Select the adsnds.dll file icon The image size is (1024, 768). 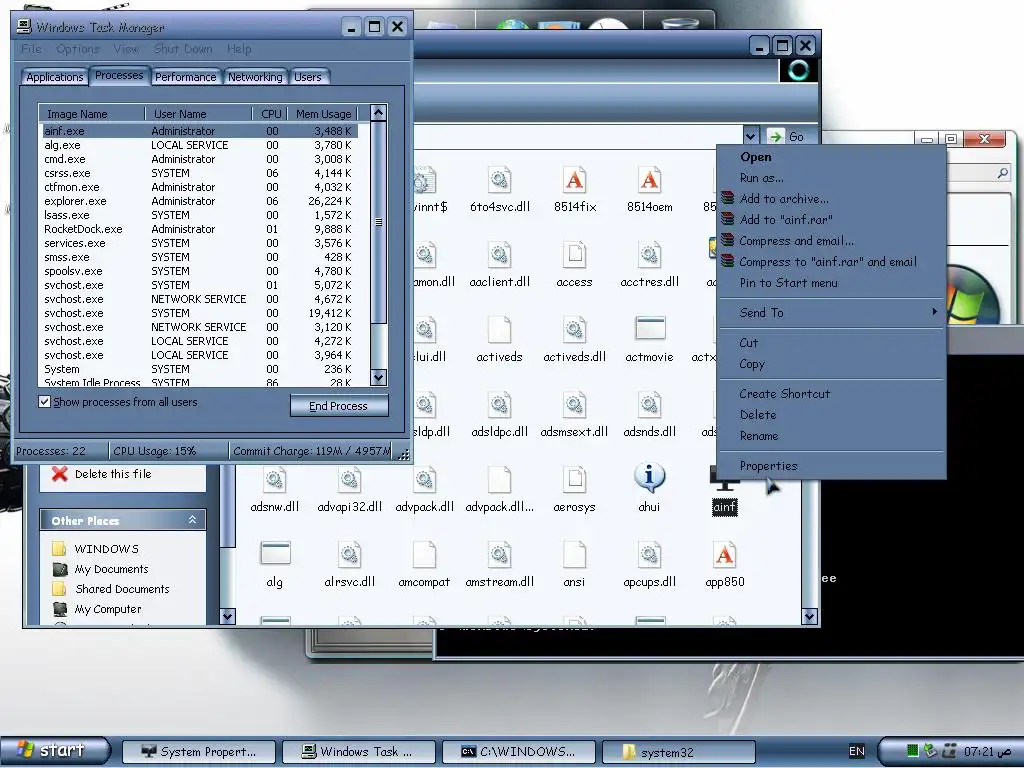point(649,406)
